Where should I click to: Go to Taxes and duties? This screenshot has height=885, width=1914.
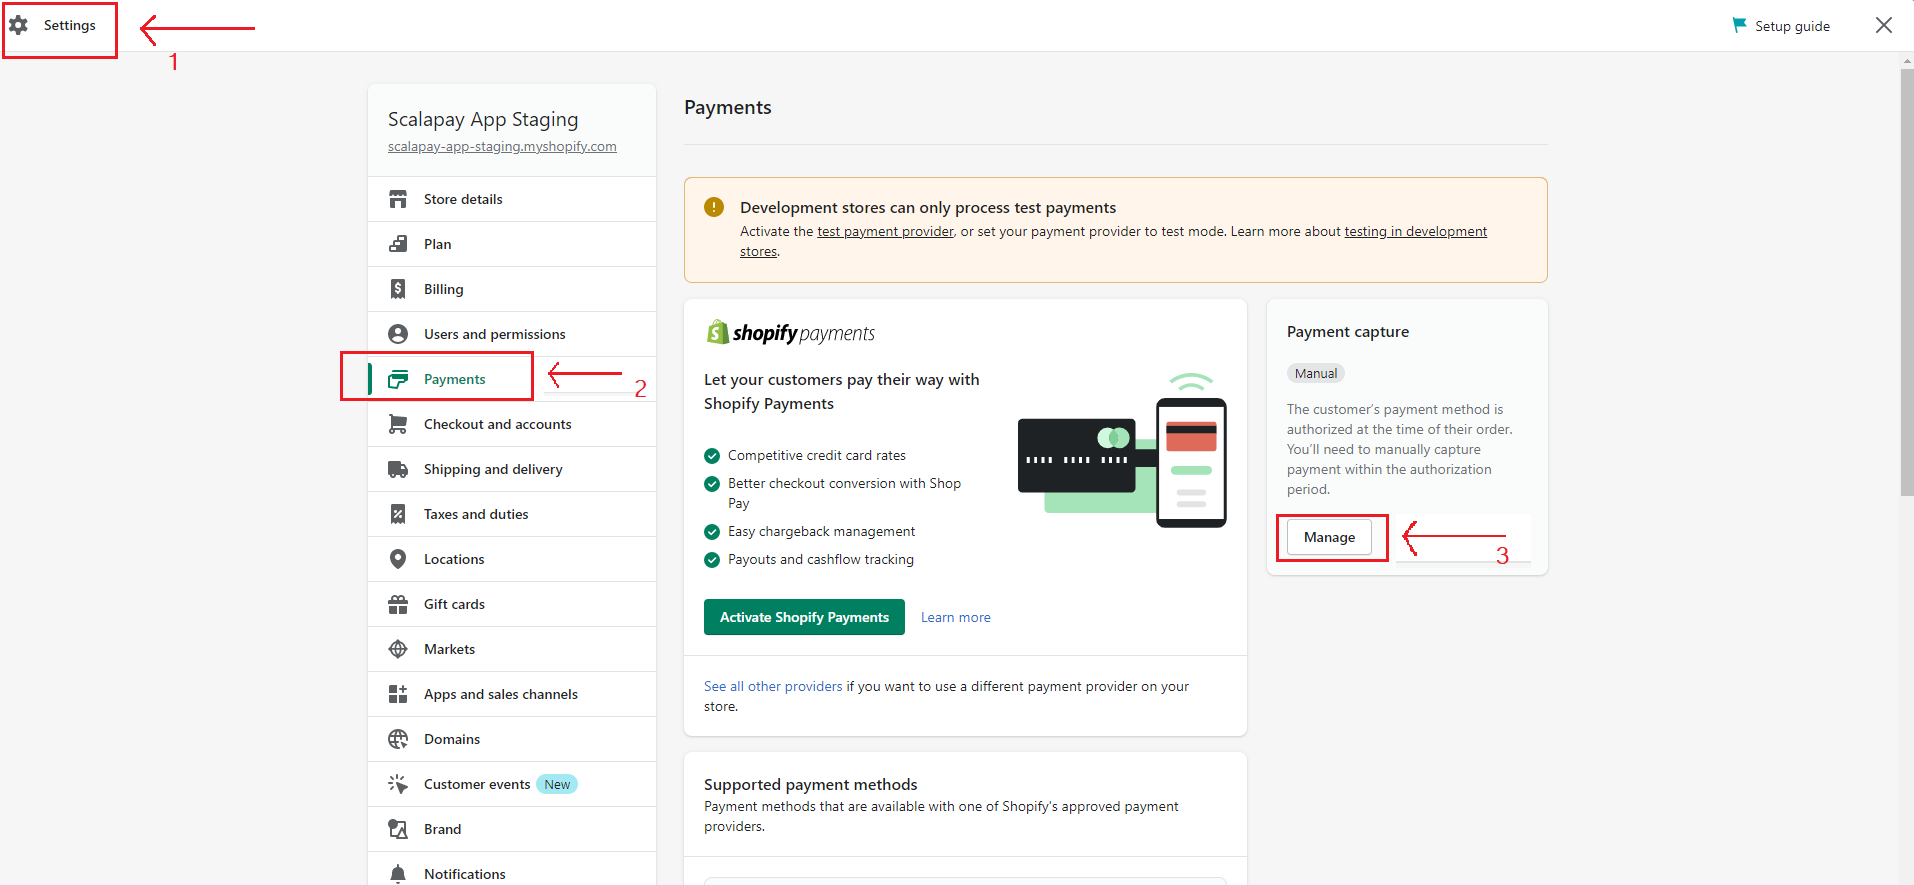tap(512, 514)
